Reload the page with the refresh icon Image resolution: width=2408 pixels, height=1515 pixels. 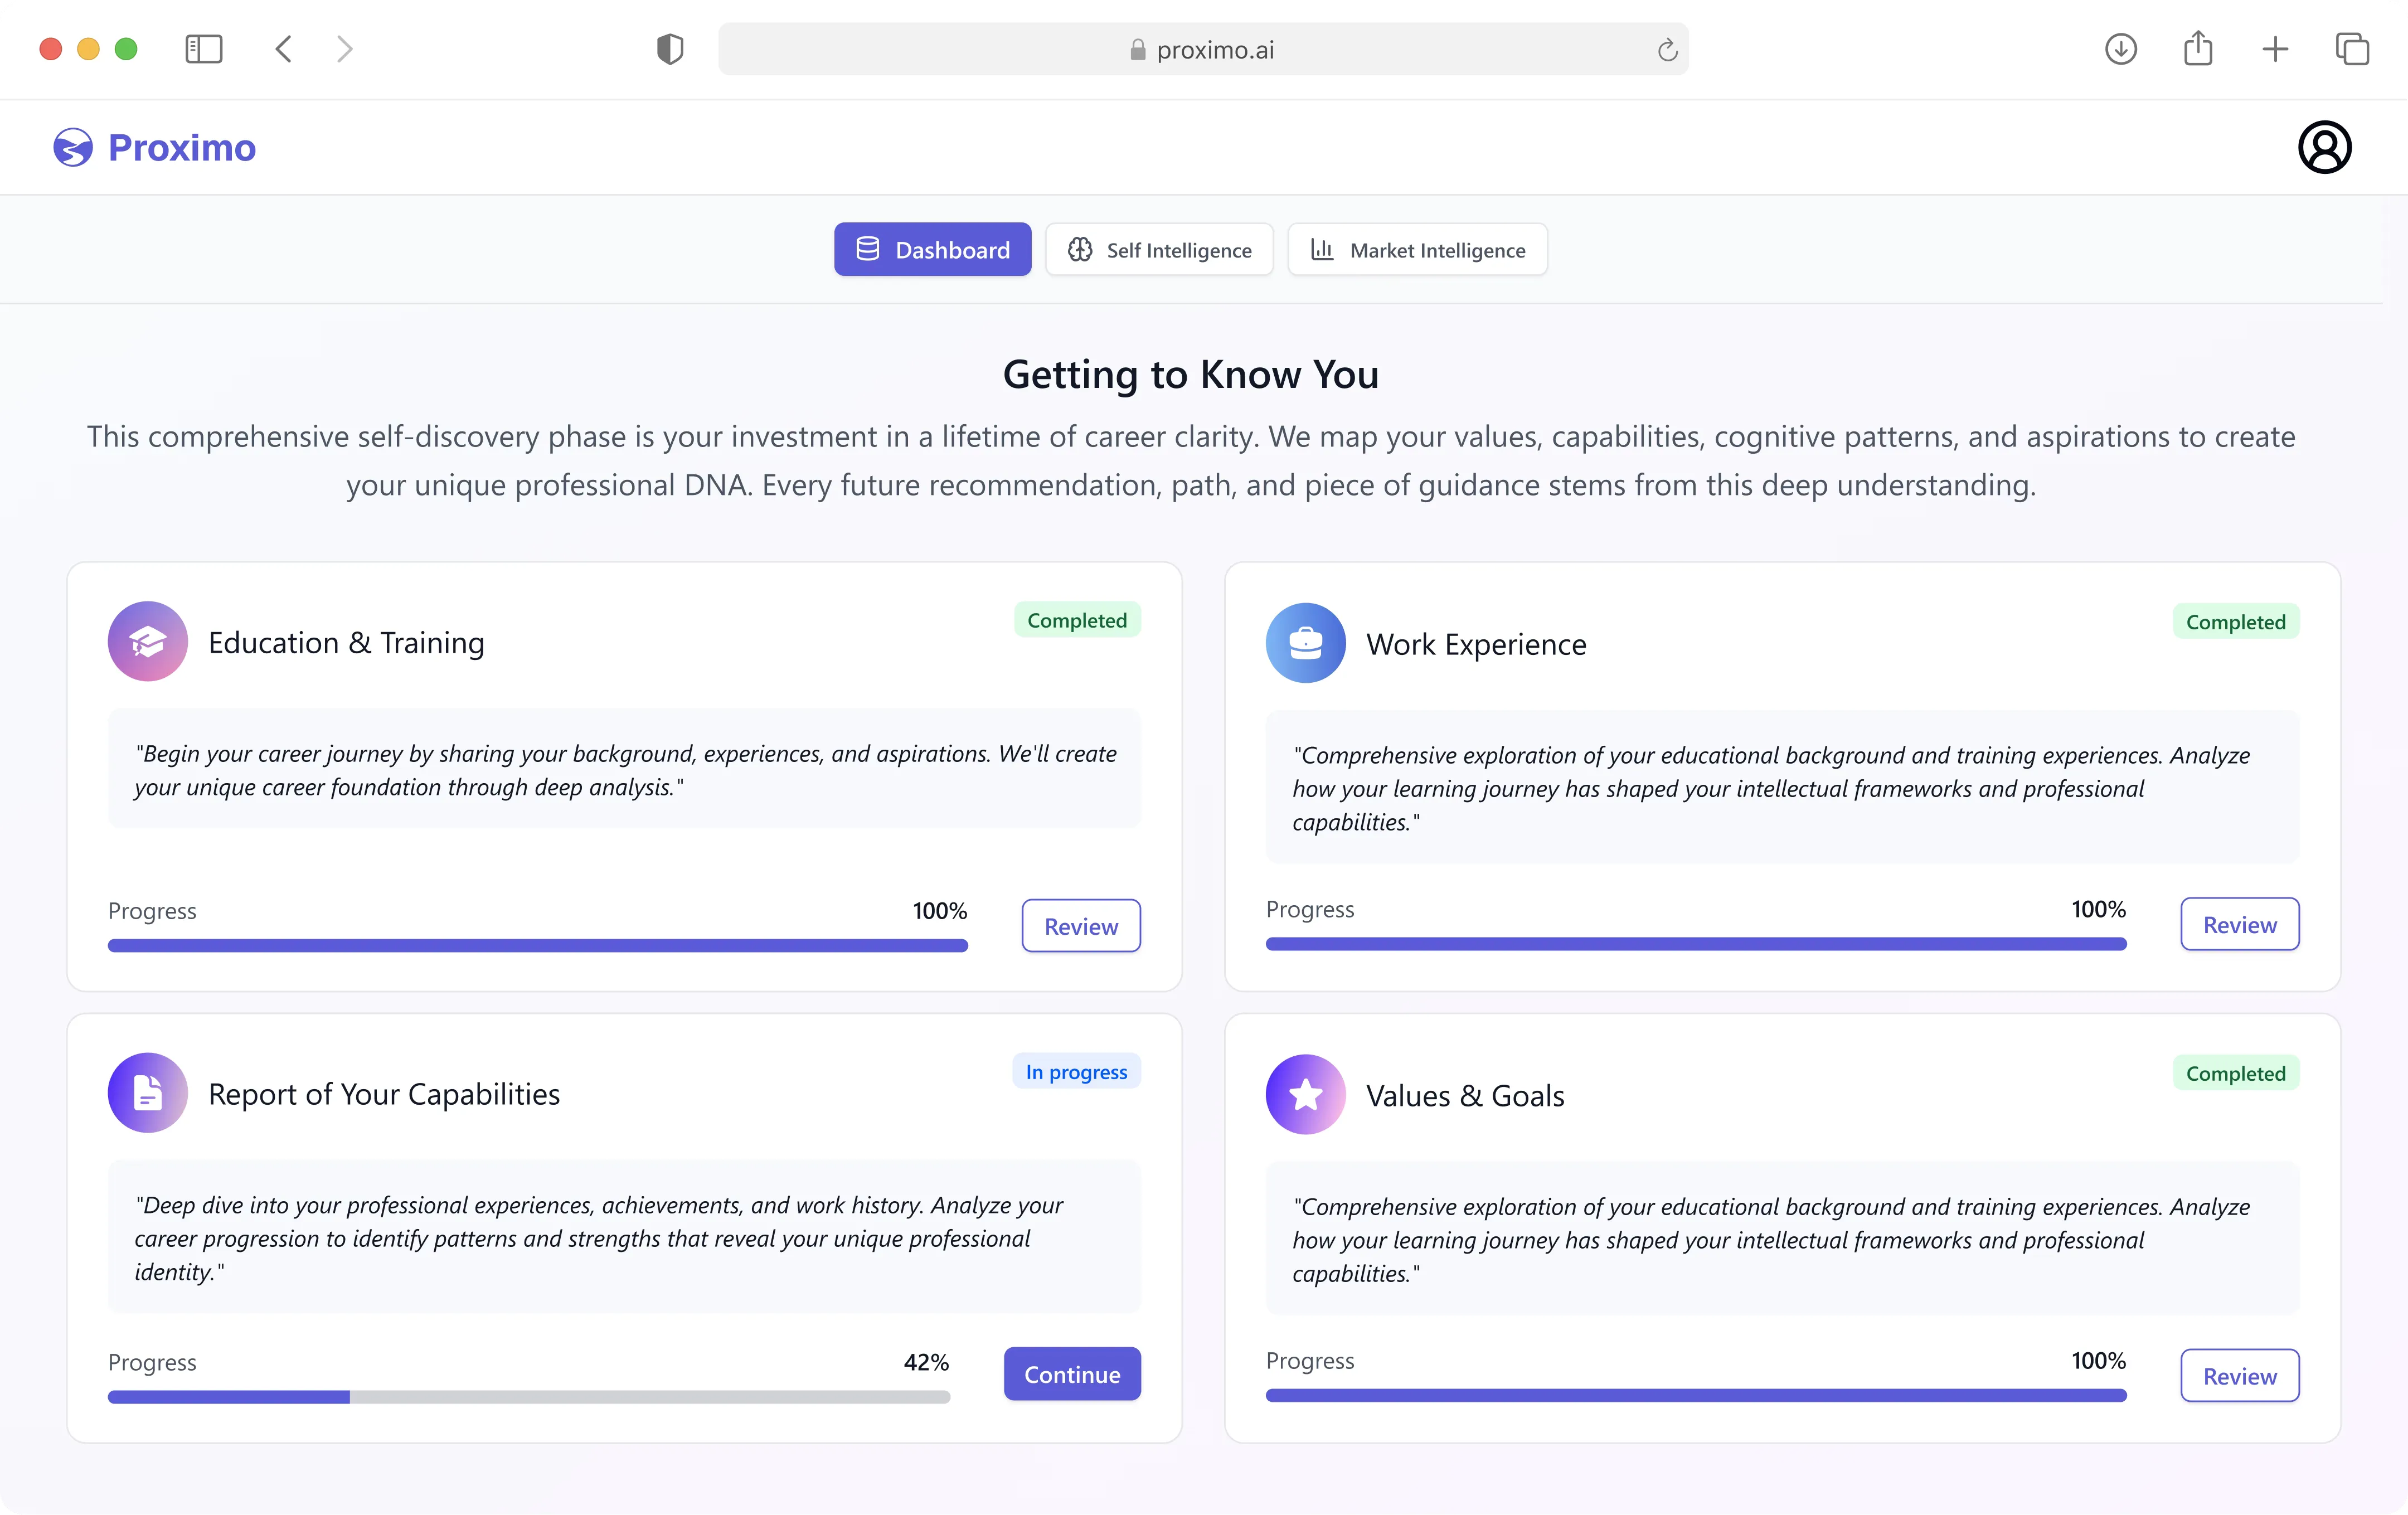click(1666, 50)
